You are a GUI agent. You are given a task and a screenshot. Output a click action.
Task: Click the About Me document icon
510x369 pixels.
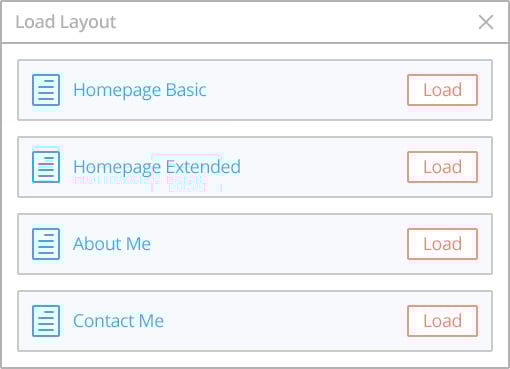tap(46, 244)
